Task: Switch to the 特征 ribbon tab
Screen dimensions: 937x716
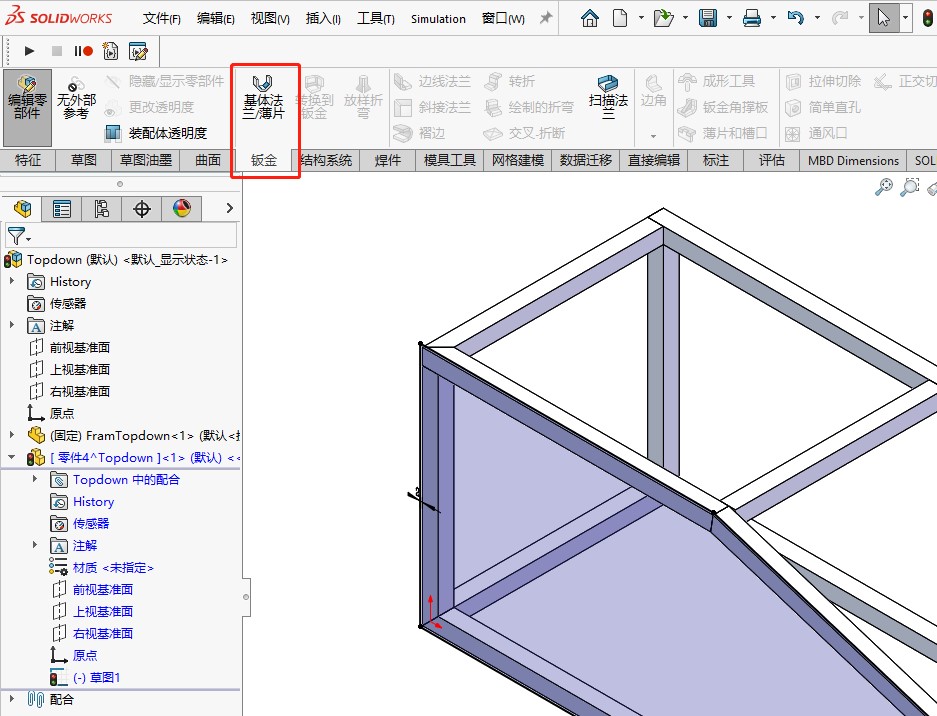Action: 27,160
